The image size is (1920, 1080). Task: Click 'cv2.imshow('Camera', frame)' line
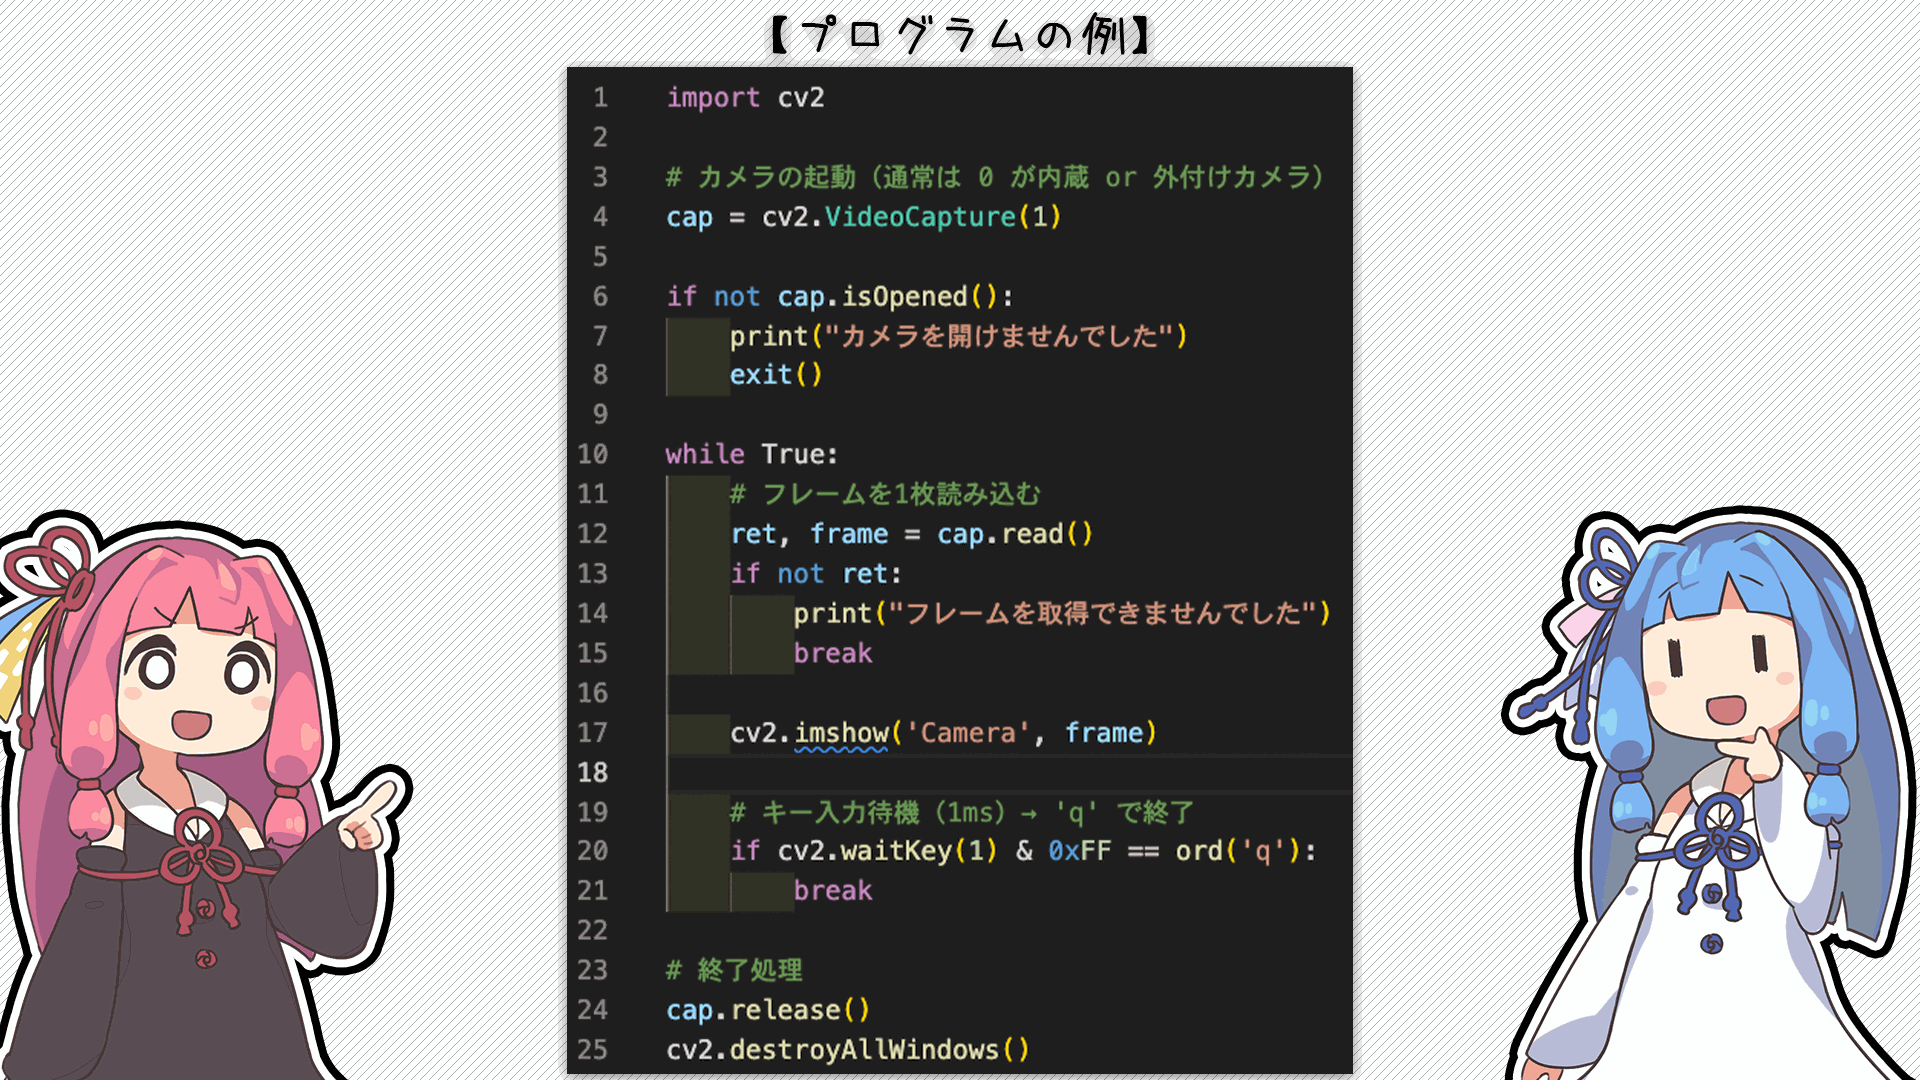click(x=944, y=733)
